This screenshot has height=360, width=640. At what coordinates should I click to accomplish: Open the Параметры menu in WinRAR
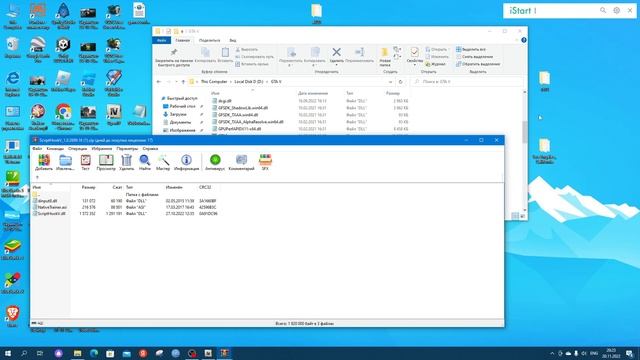(x=127, y=149)
